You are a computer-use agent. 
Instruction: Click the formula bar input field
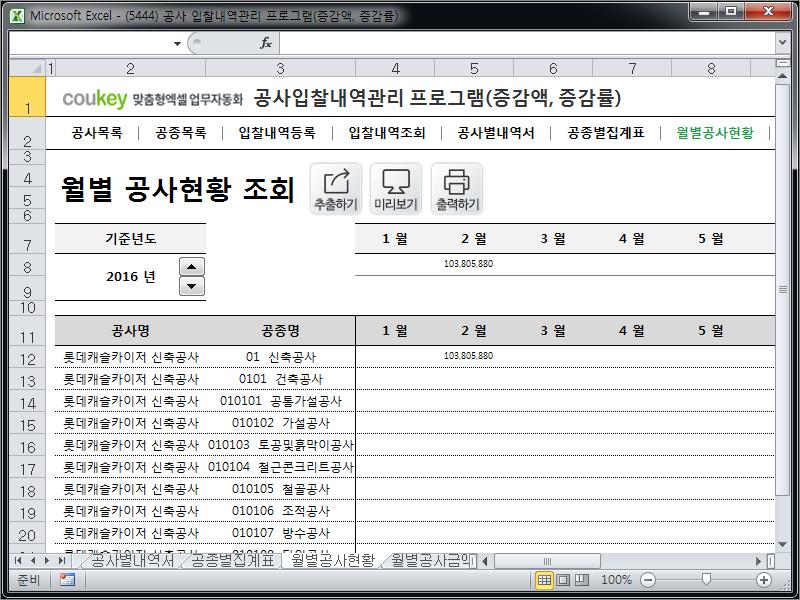527,43
